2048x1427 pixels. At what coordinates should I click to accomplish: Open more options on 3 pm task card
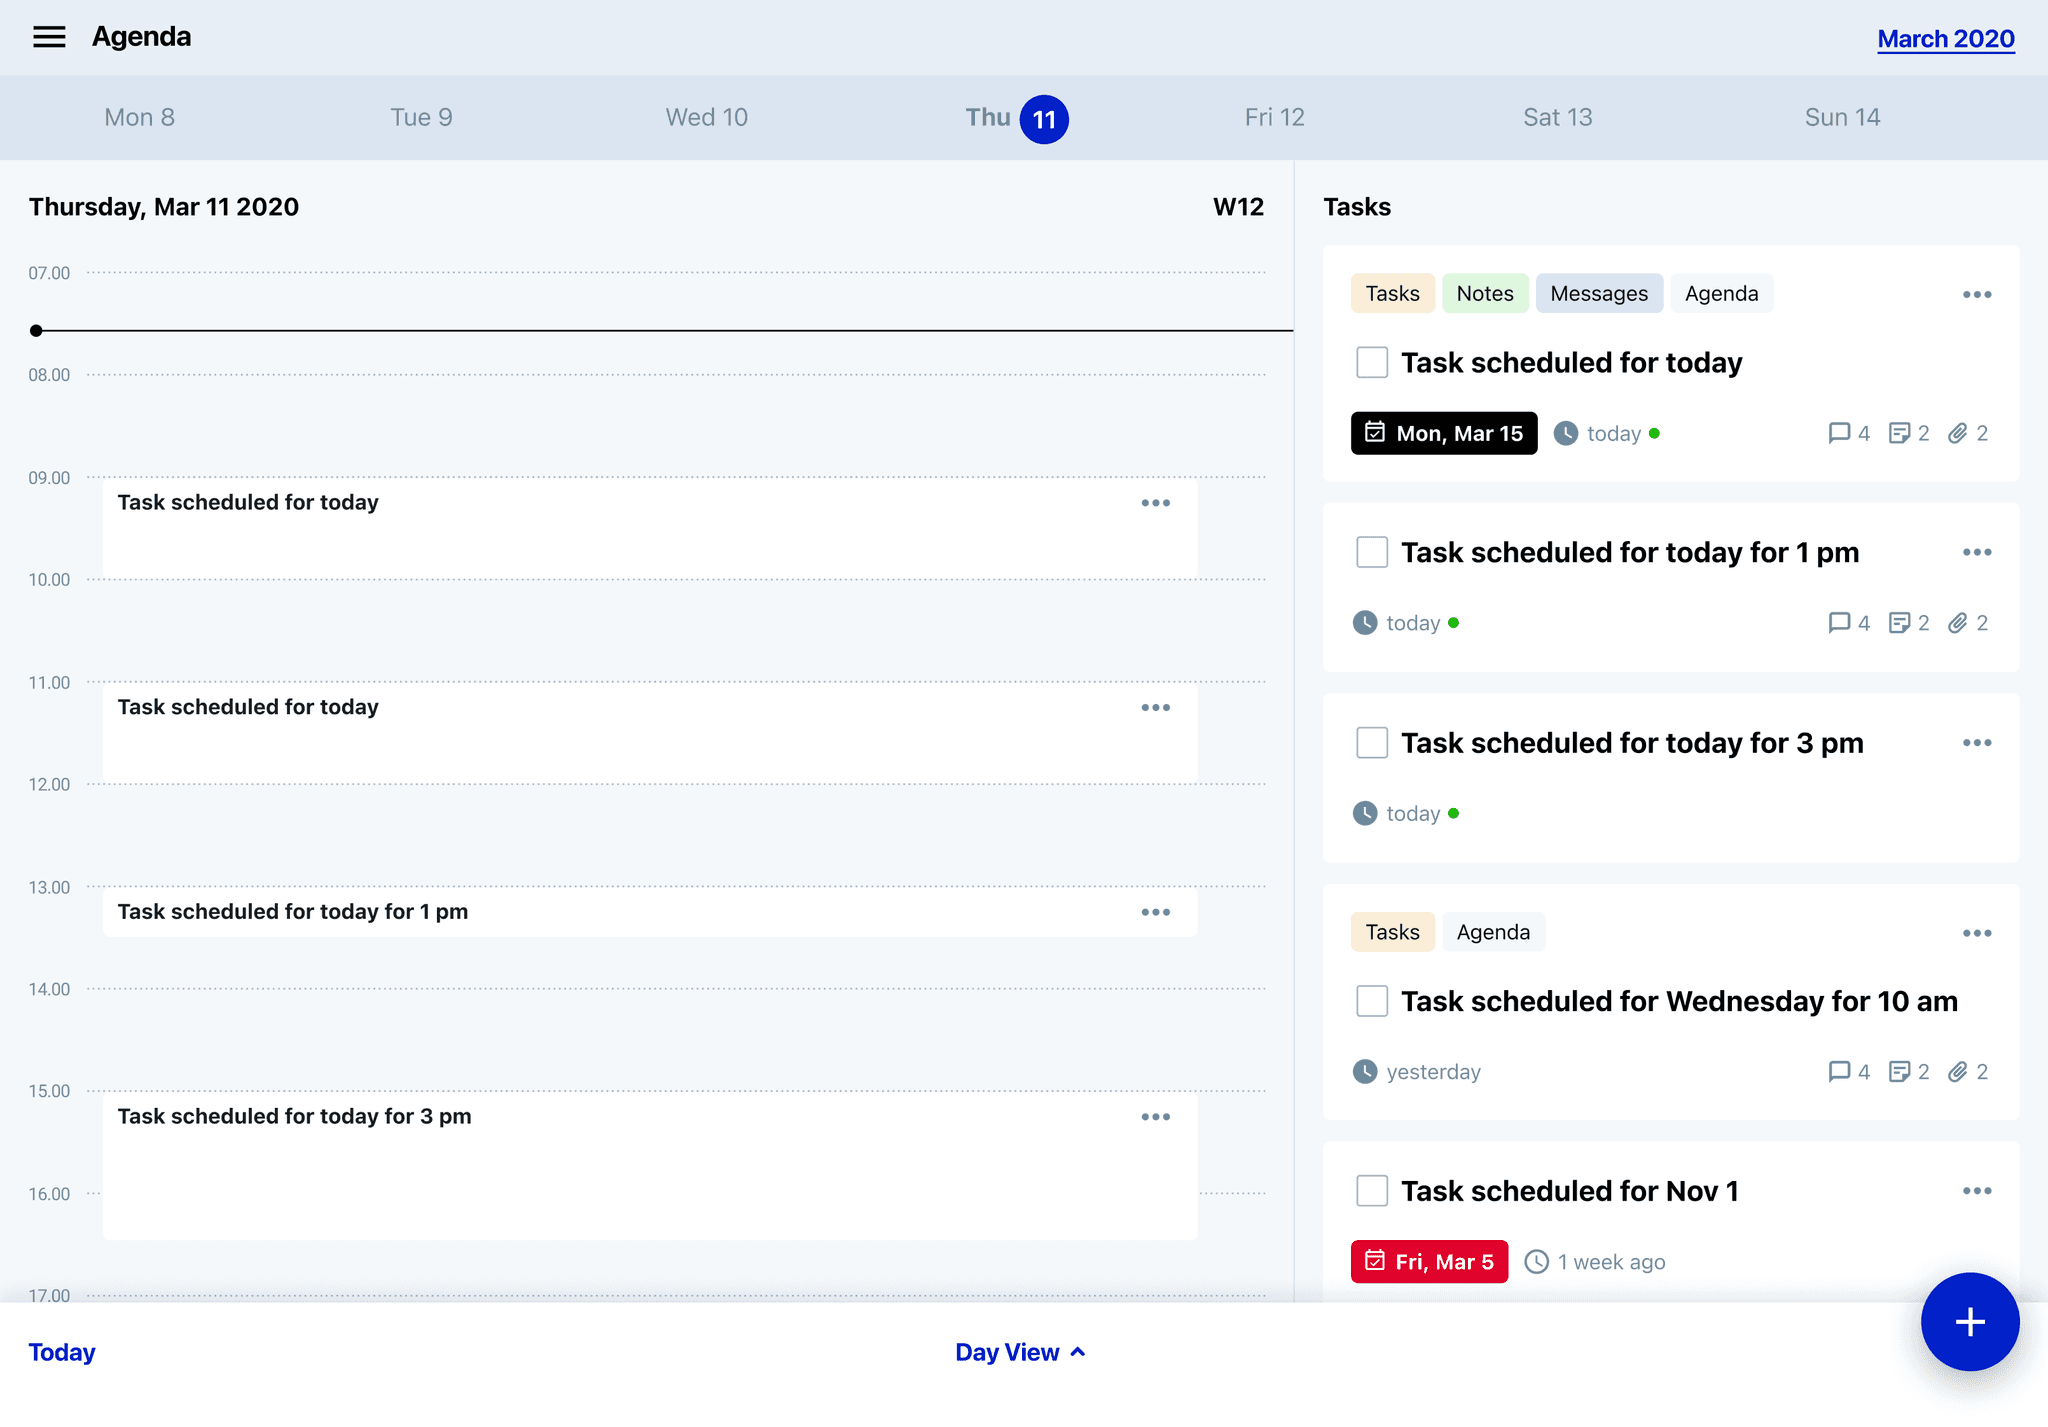click(1976, 743)
